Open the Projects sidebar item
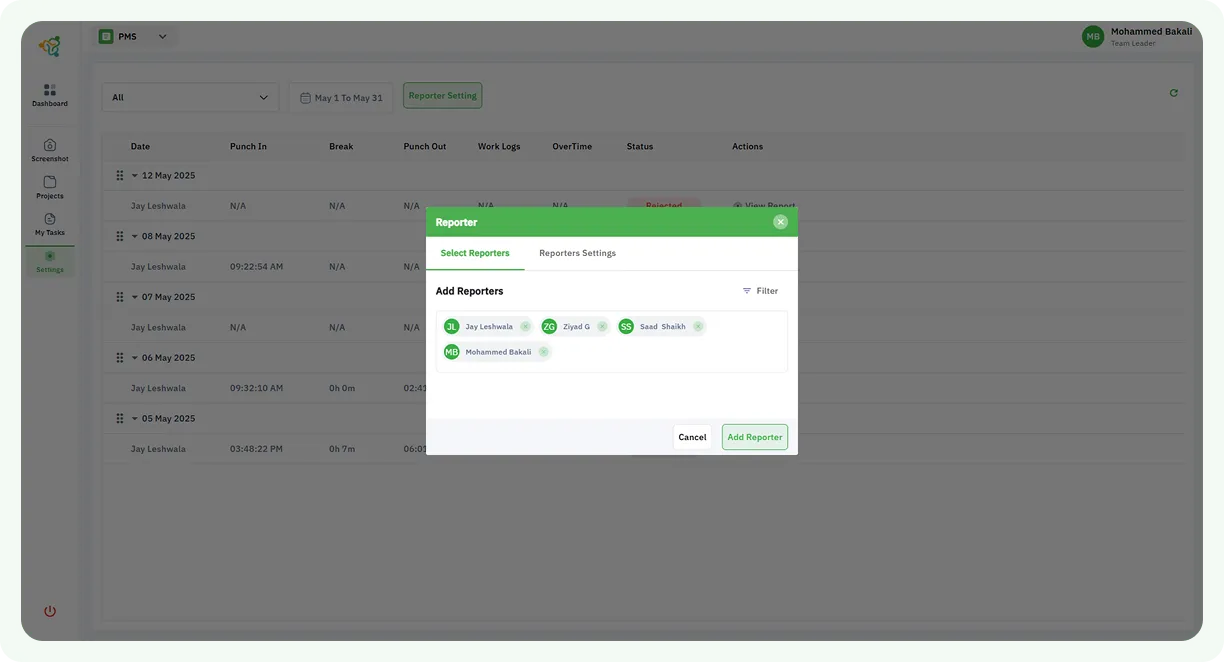 pyautogui.click(x=49, y=187)
